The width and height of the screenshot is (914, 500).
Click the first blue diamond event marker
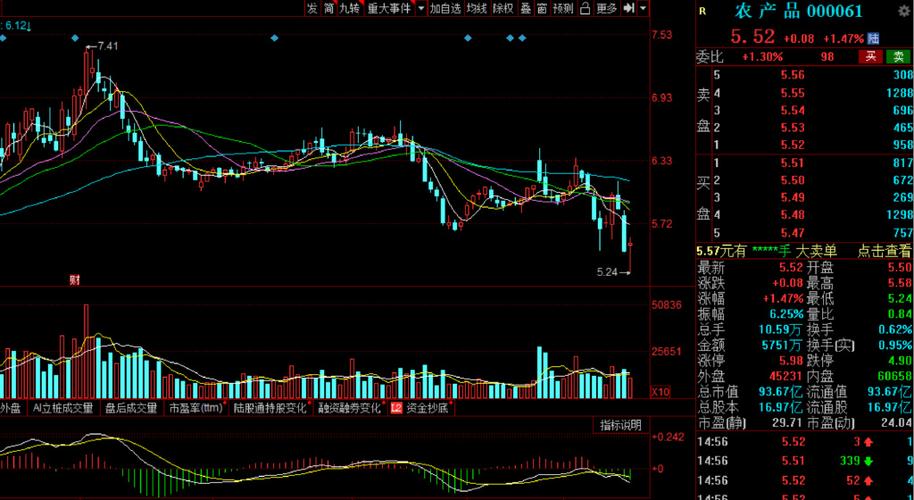(3, 38)
